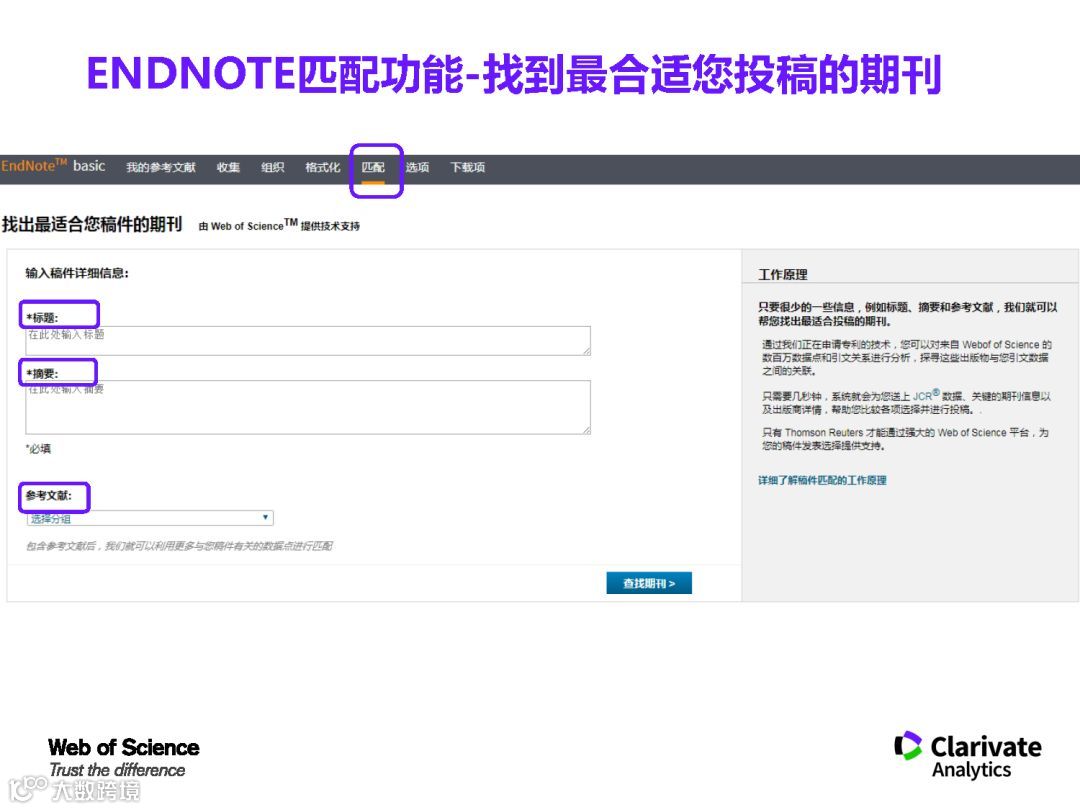1080x810 pixels.
Task: Click the EndNote basic logo
Action: [53, 166]
